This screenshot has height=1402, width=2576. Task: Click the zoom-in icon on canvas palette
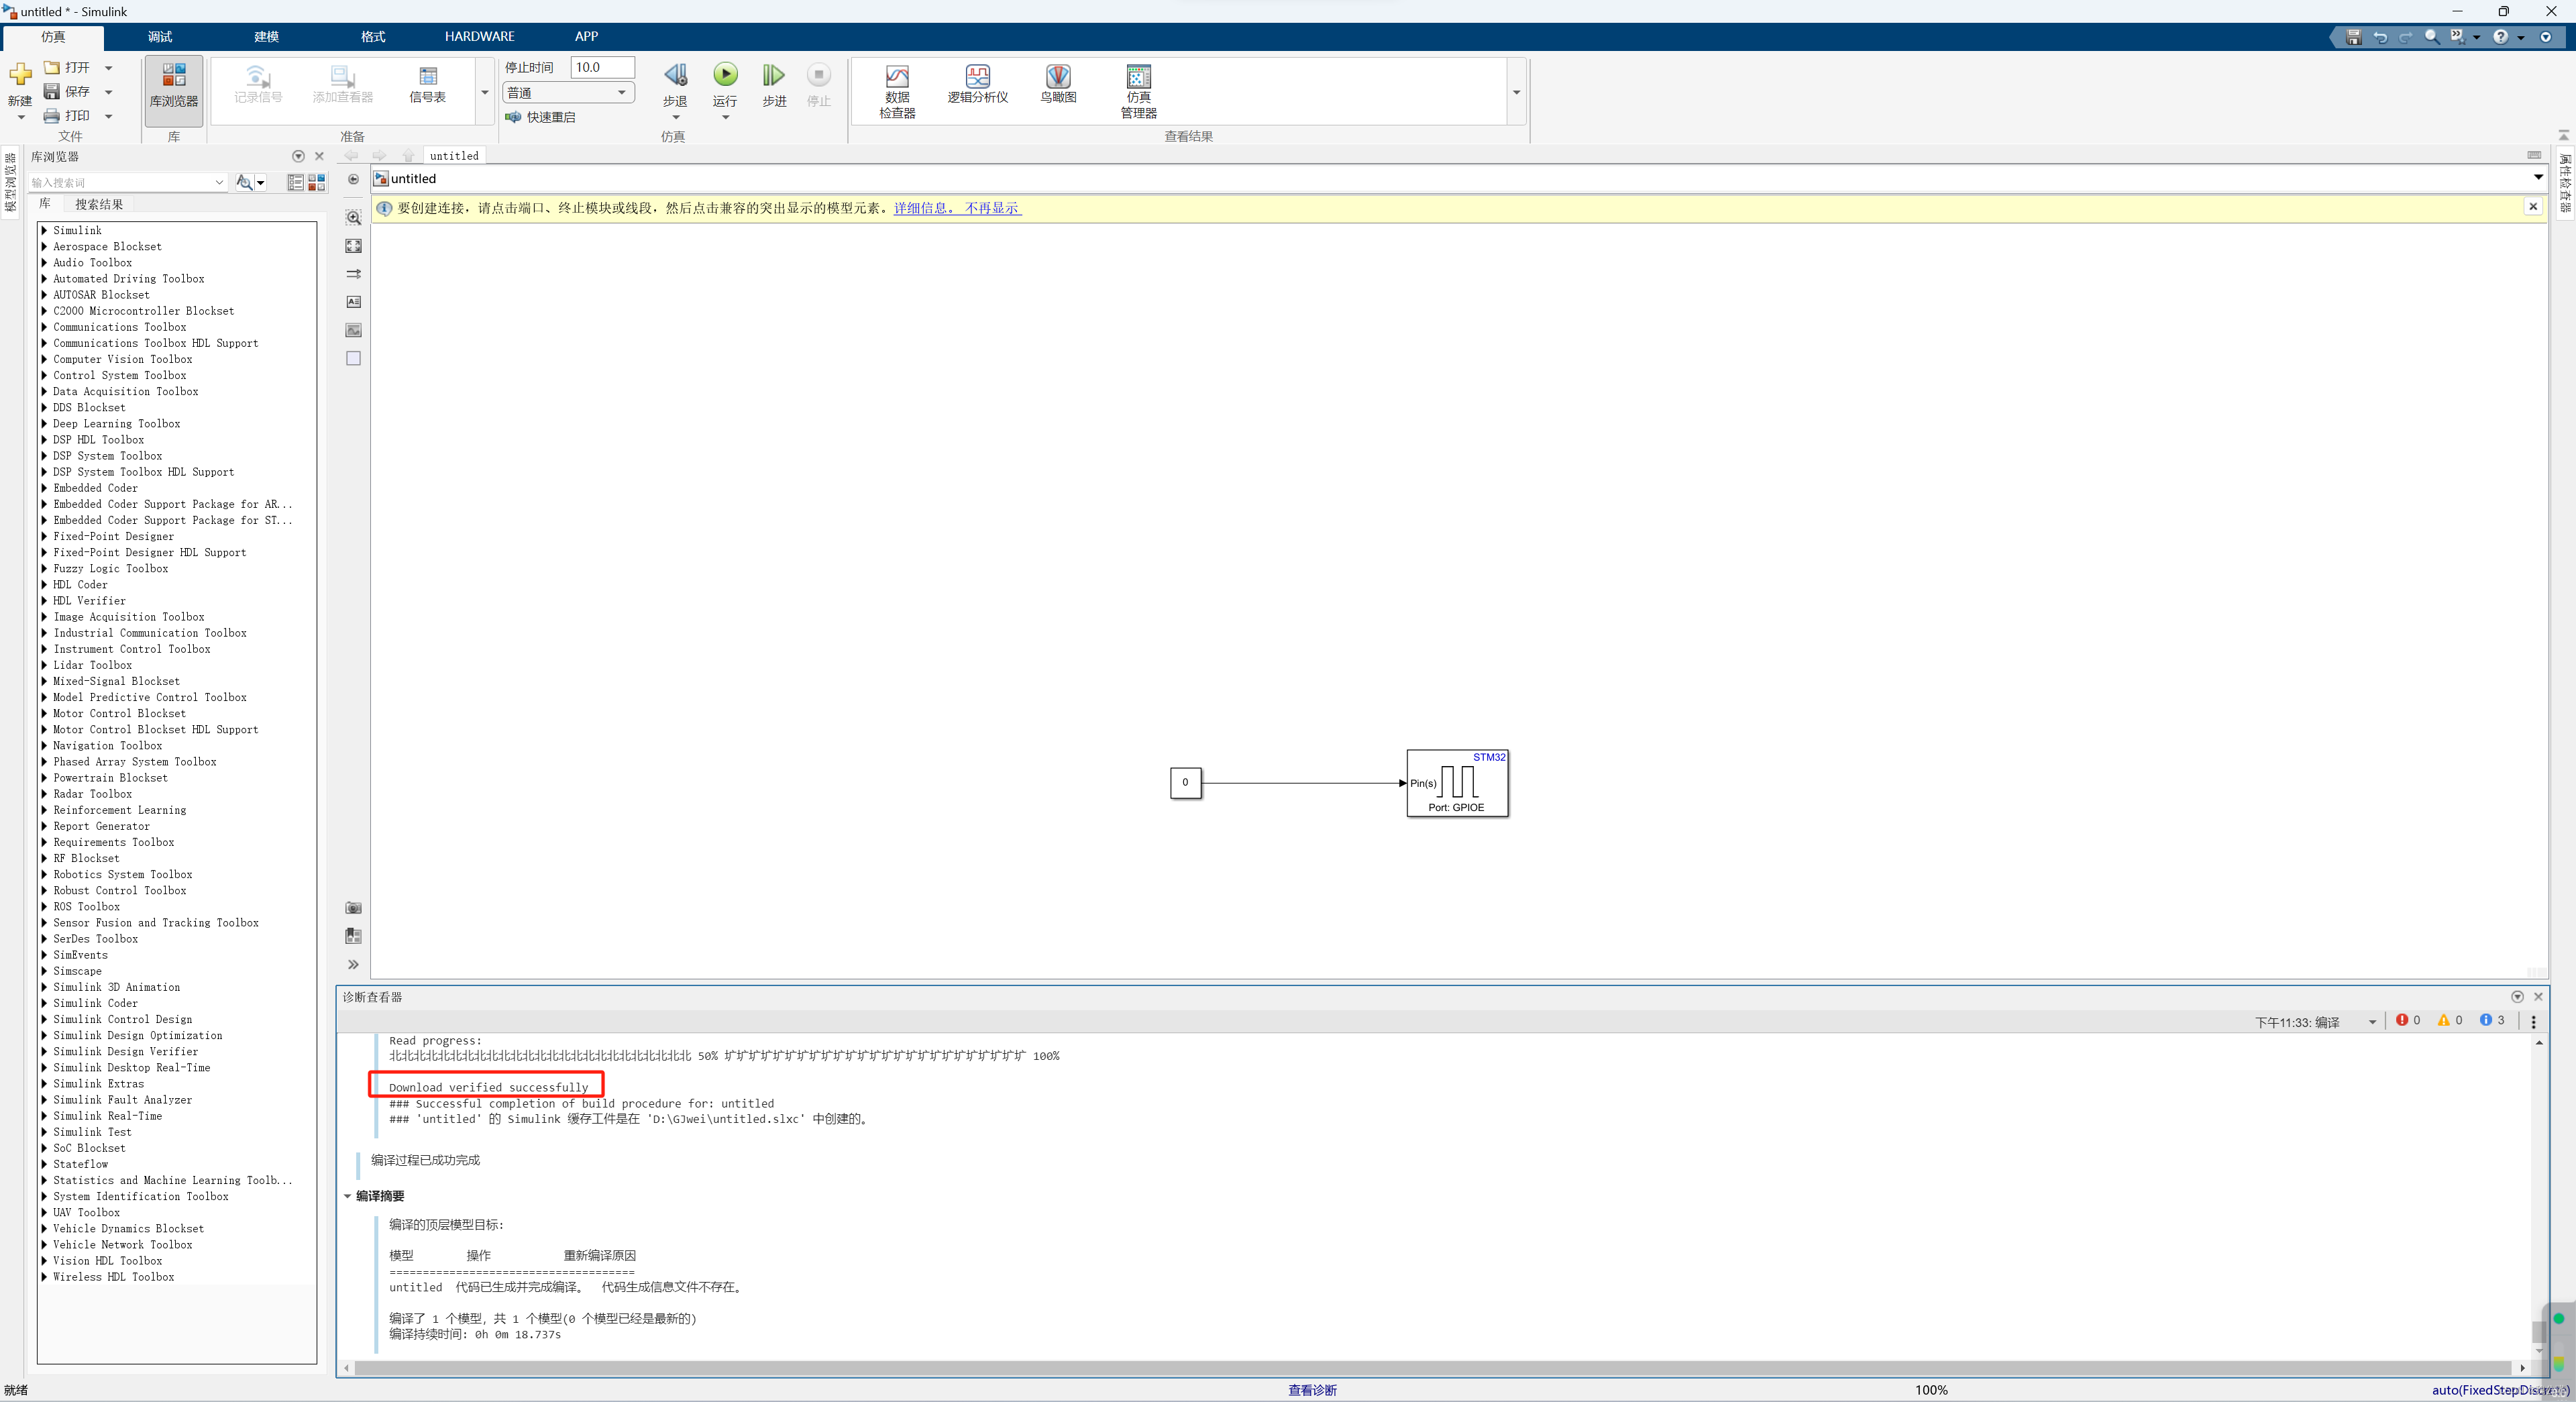[353, 217]
